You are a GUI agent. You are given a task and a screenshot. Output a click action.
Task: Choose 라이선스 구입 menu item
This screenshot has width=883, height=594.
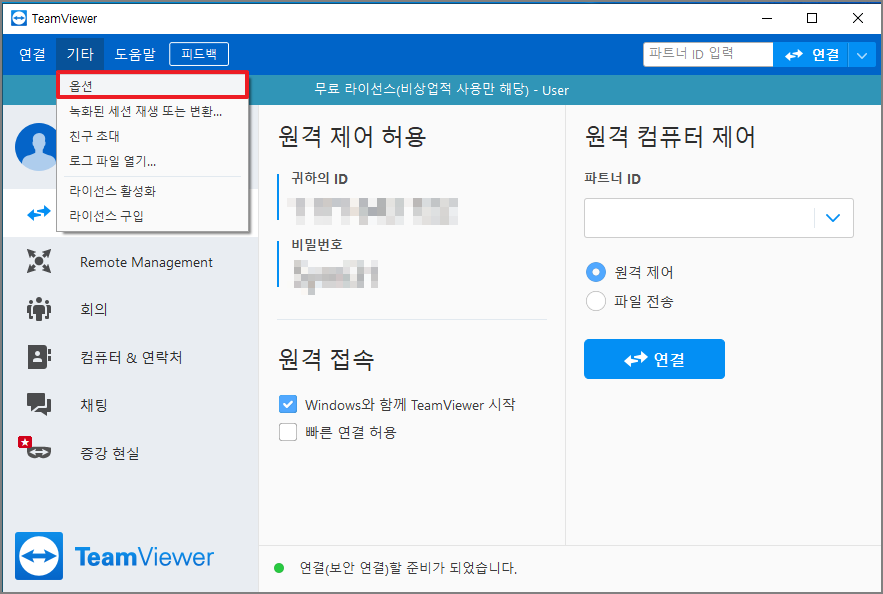click(x=106, y=216)
